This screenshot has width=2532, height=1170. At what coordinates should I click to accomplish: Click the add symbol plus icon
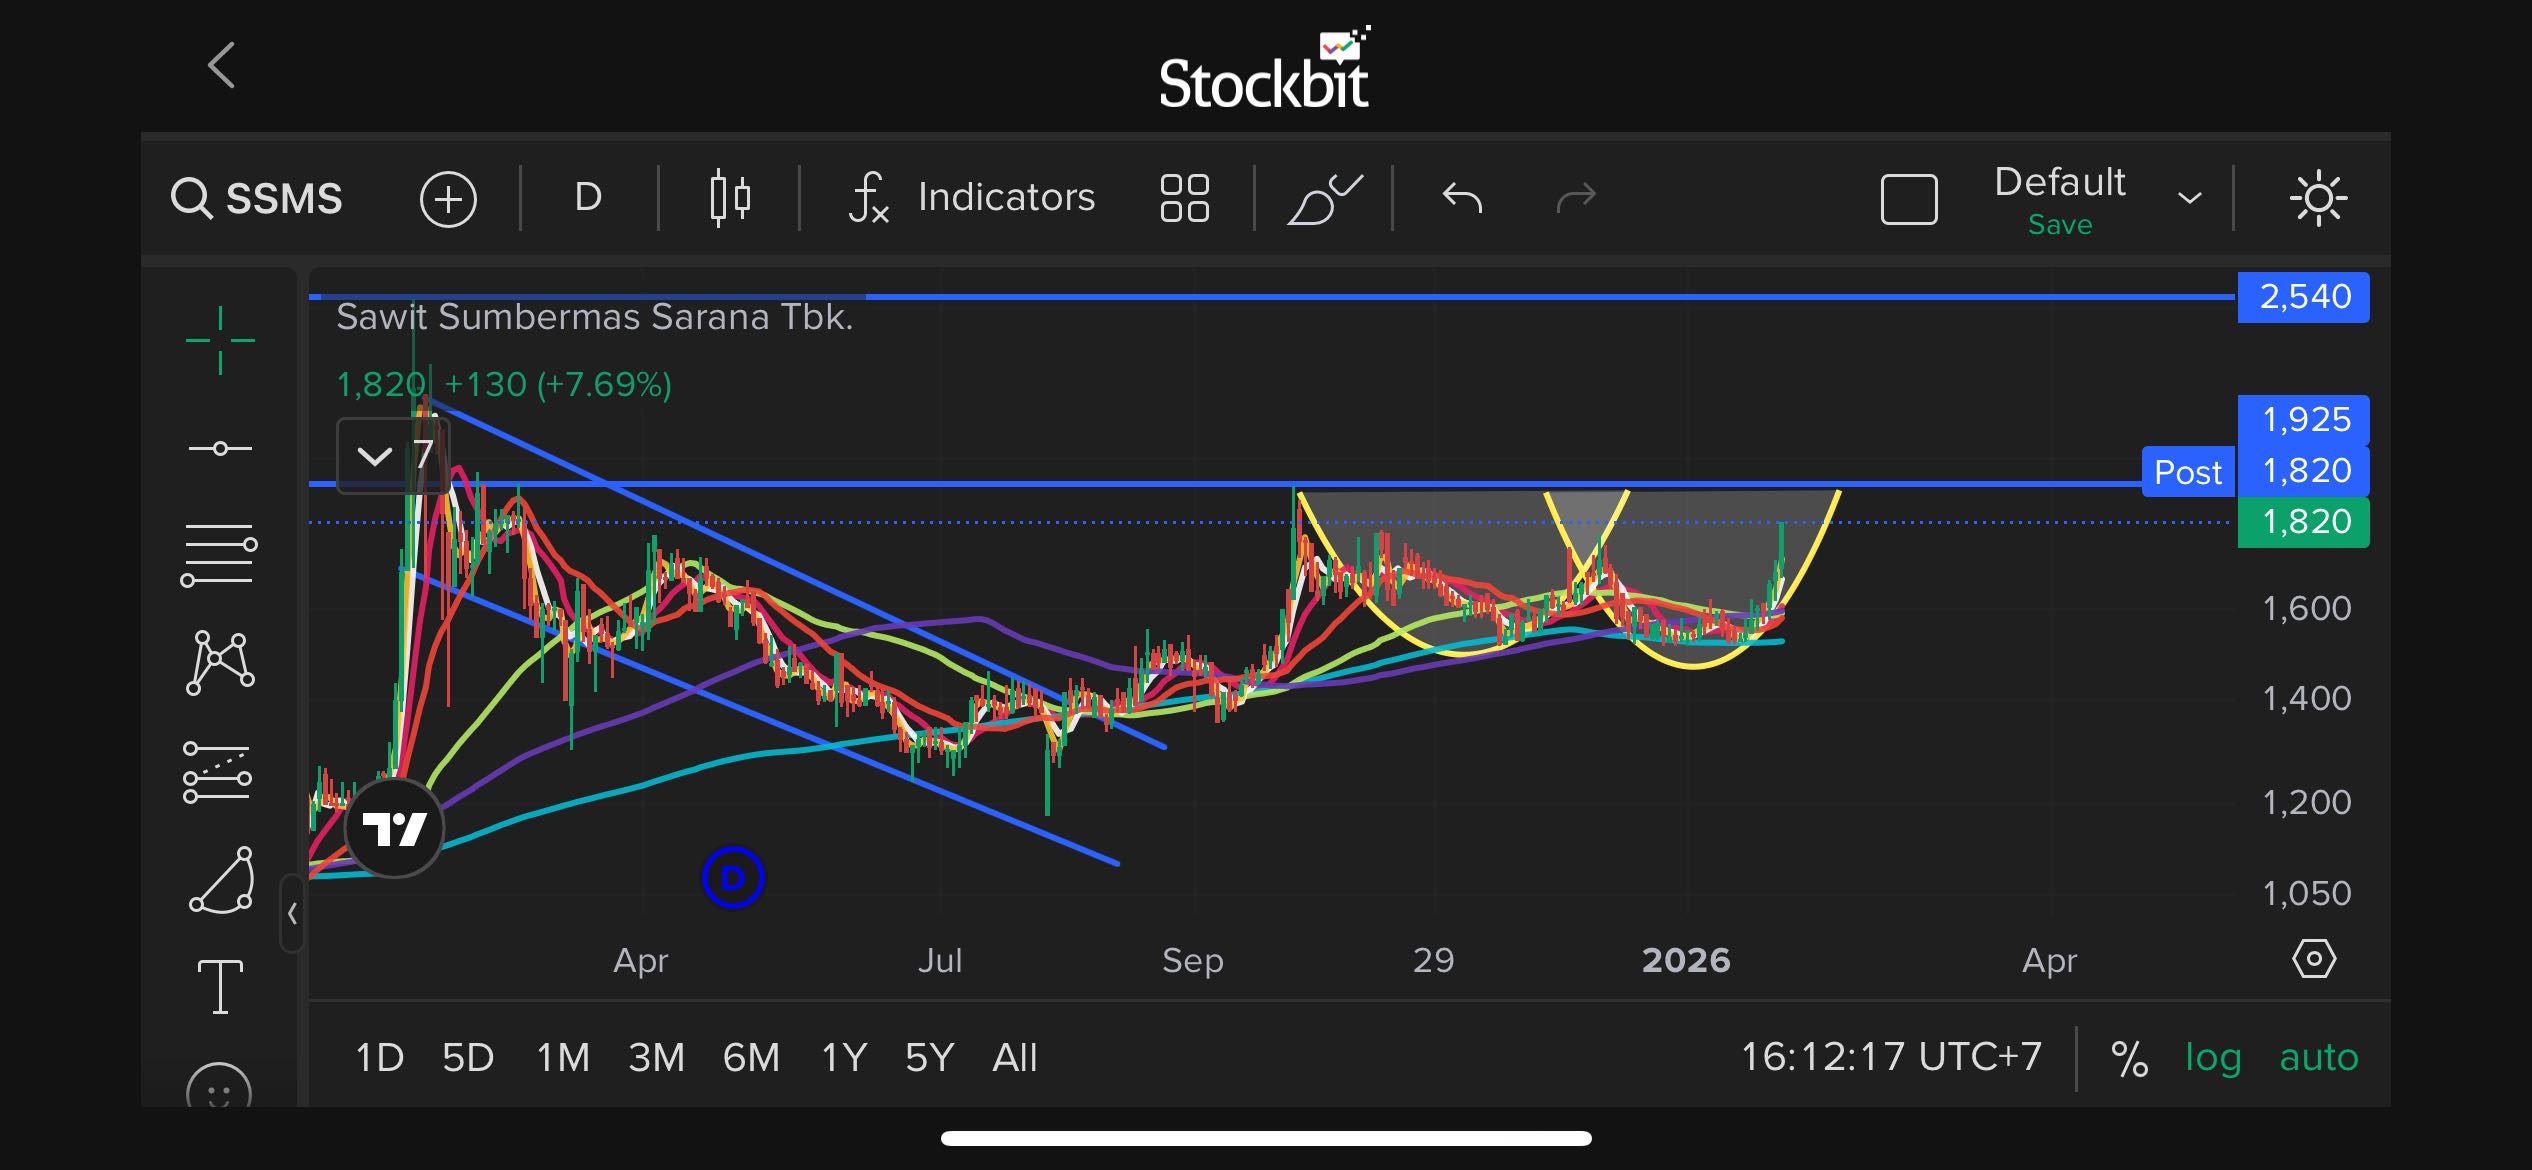(x=448, y=198)
